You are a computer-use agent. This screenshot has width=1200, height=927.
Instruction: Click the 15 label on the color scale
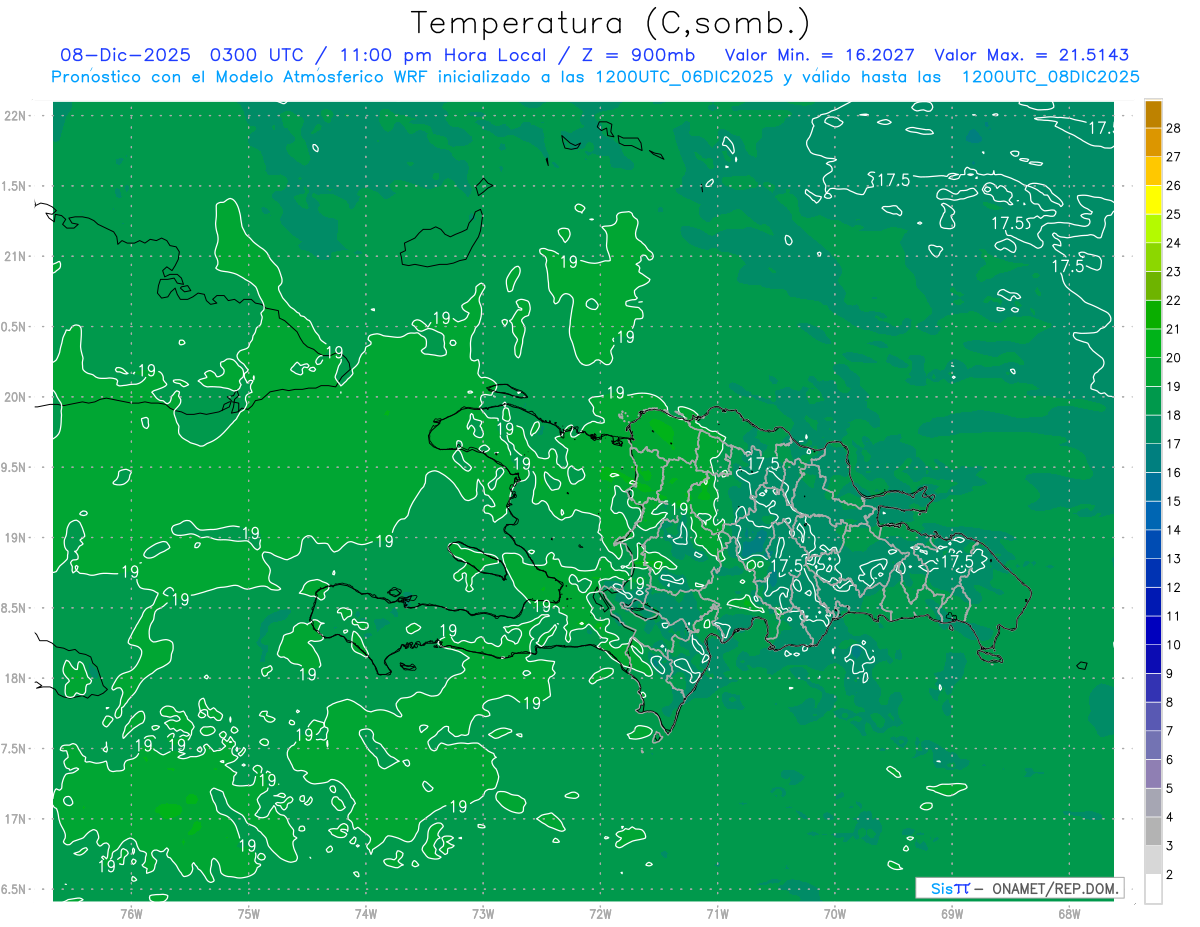tap(1174, 501)
